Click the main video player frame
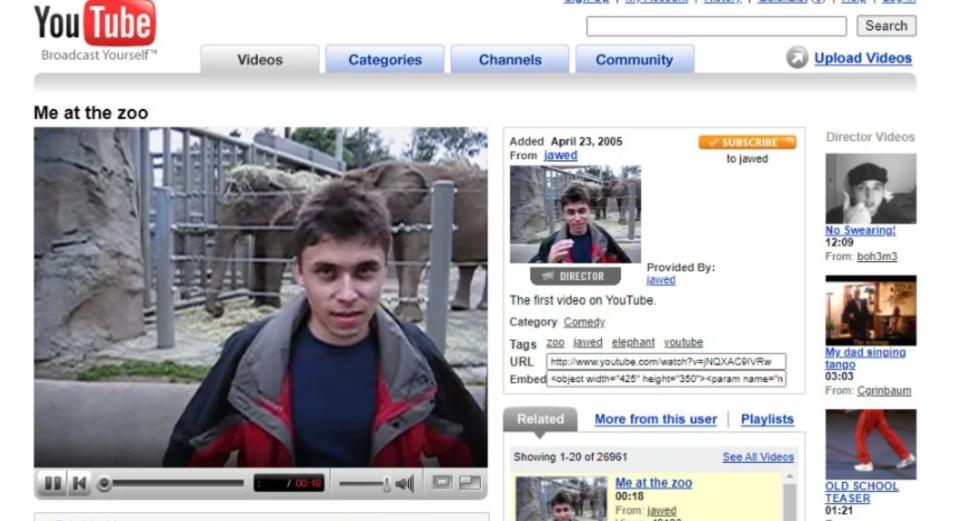This screenshot has height=521, width=964. pos(261,297)
